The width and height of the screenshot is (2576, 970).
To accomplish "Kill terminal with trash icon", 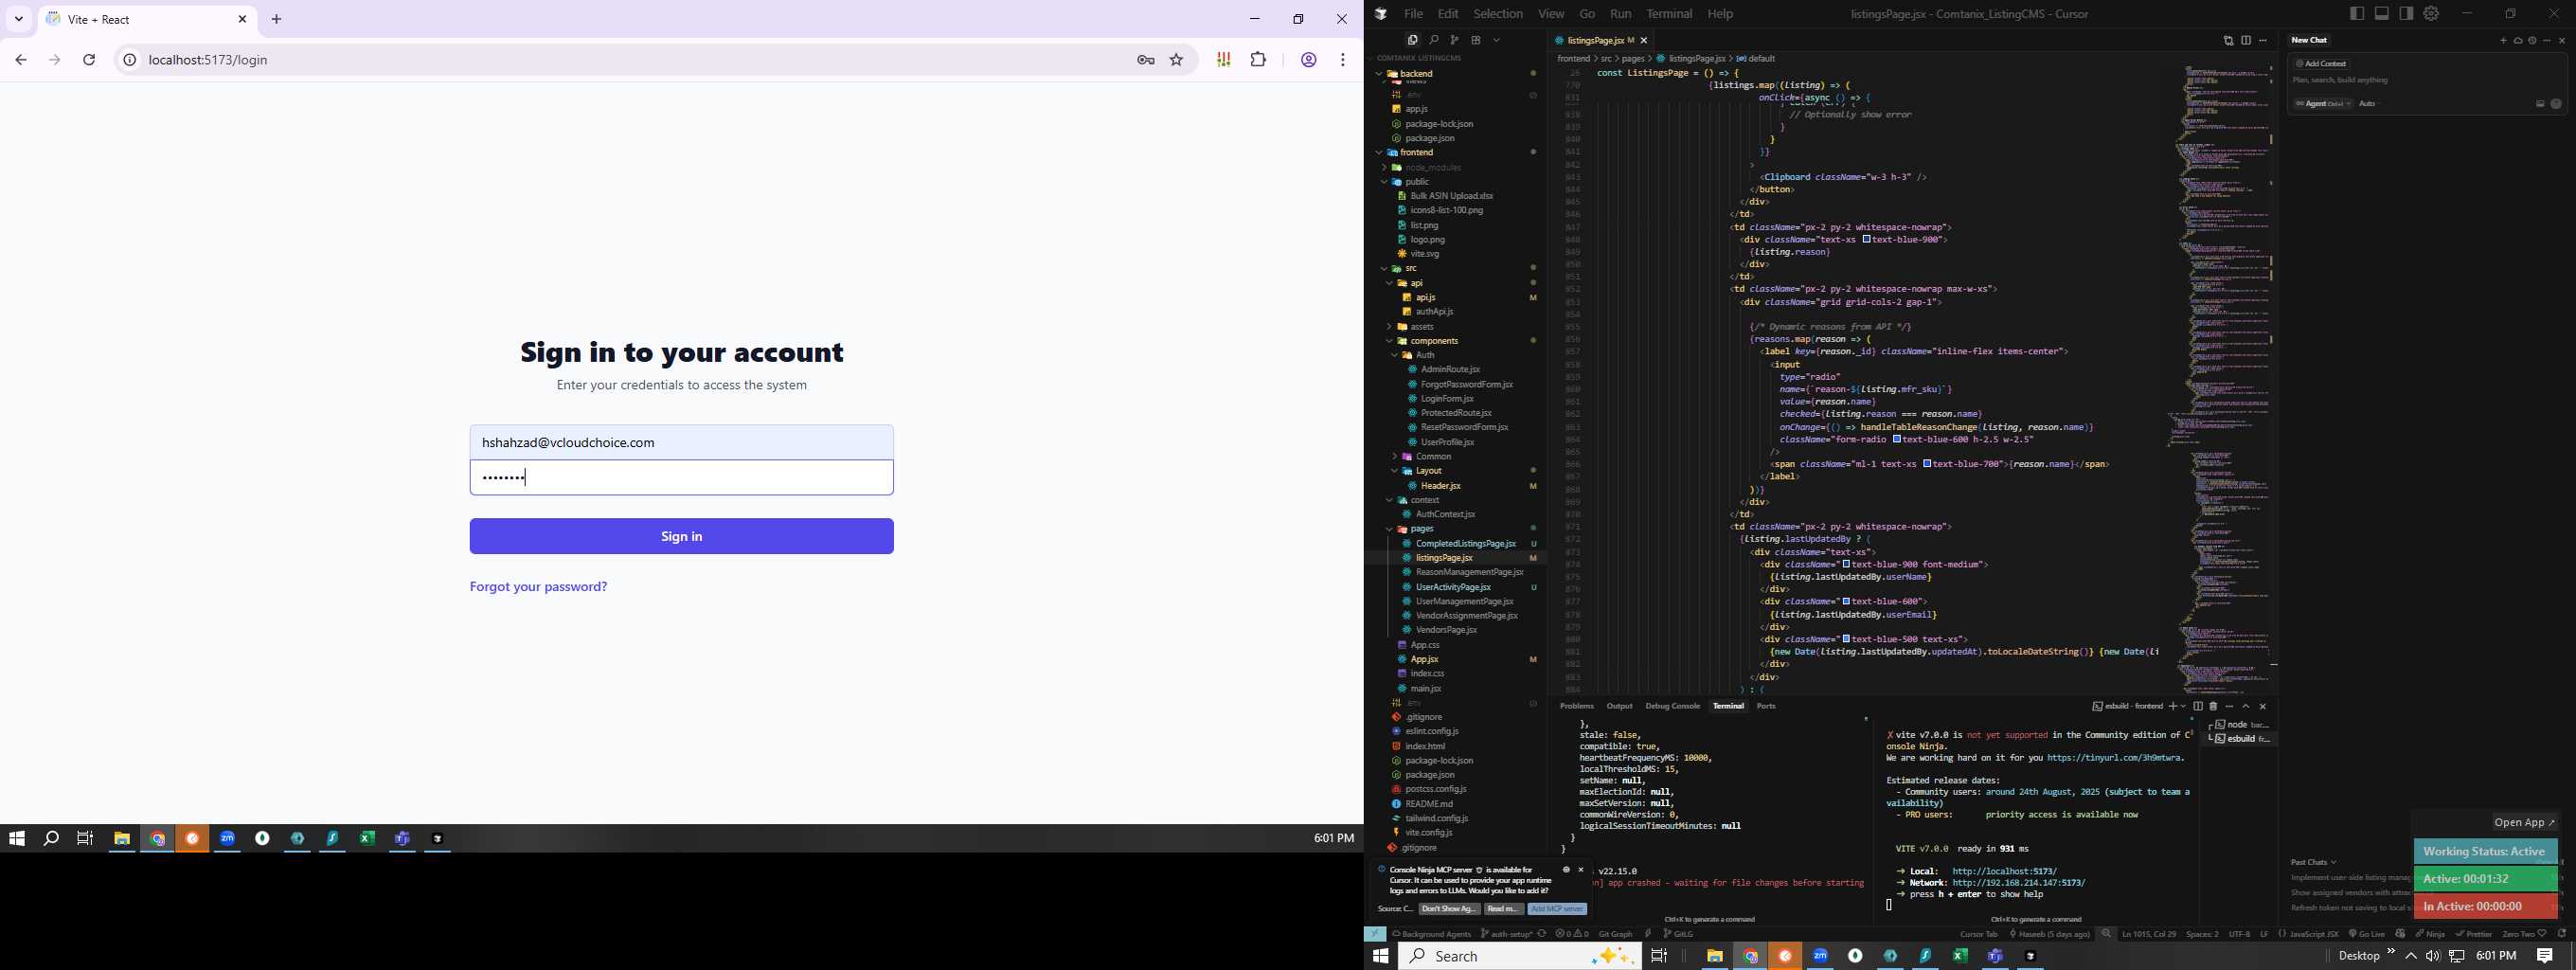I will 2213,707.
